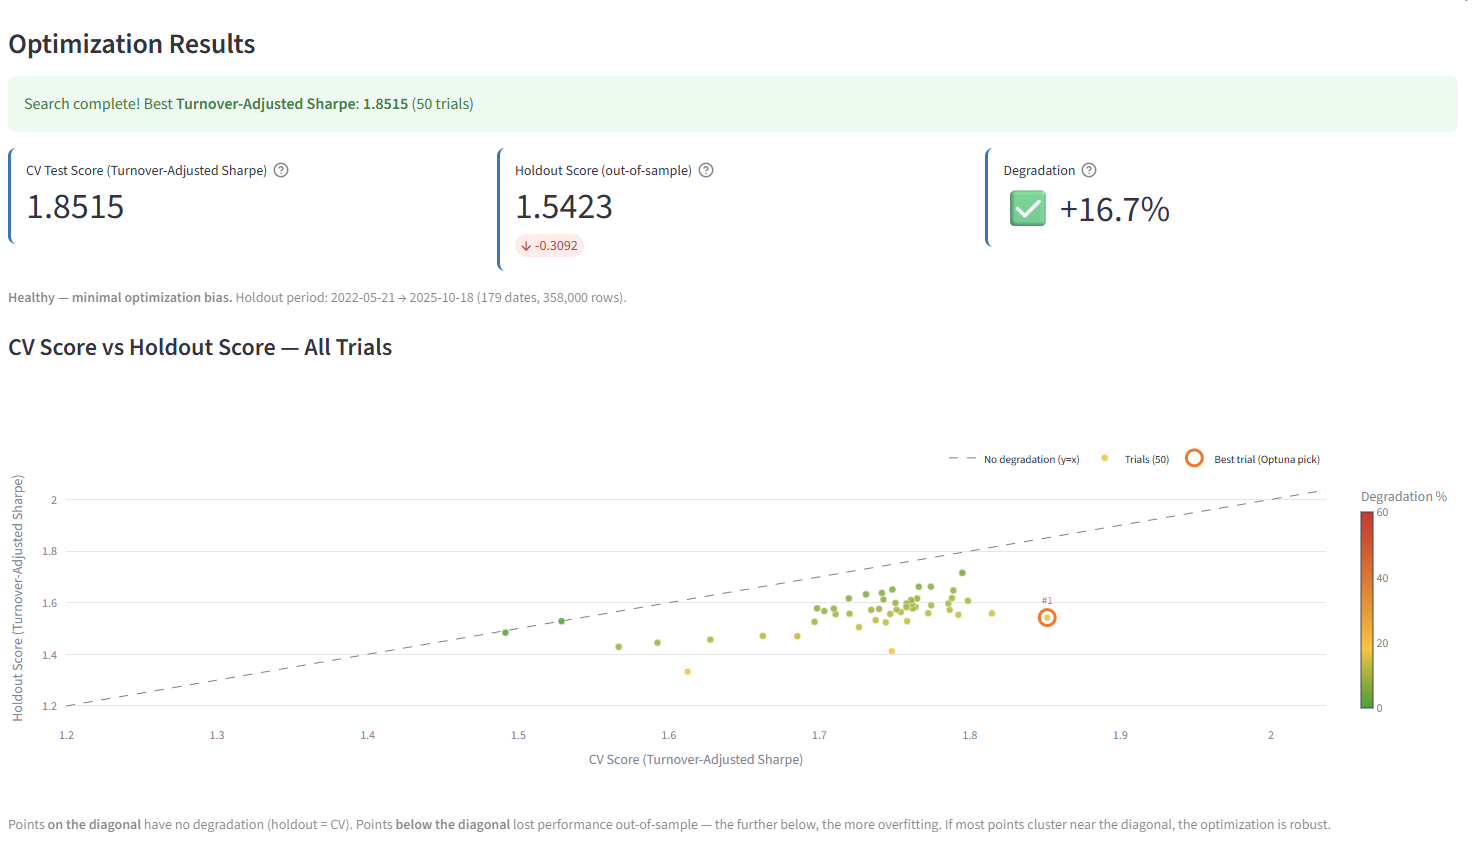
Task: Click the red -0.3092 delta badge
Action: click(x=549, y=246)
